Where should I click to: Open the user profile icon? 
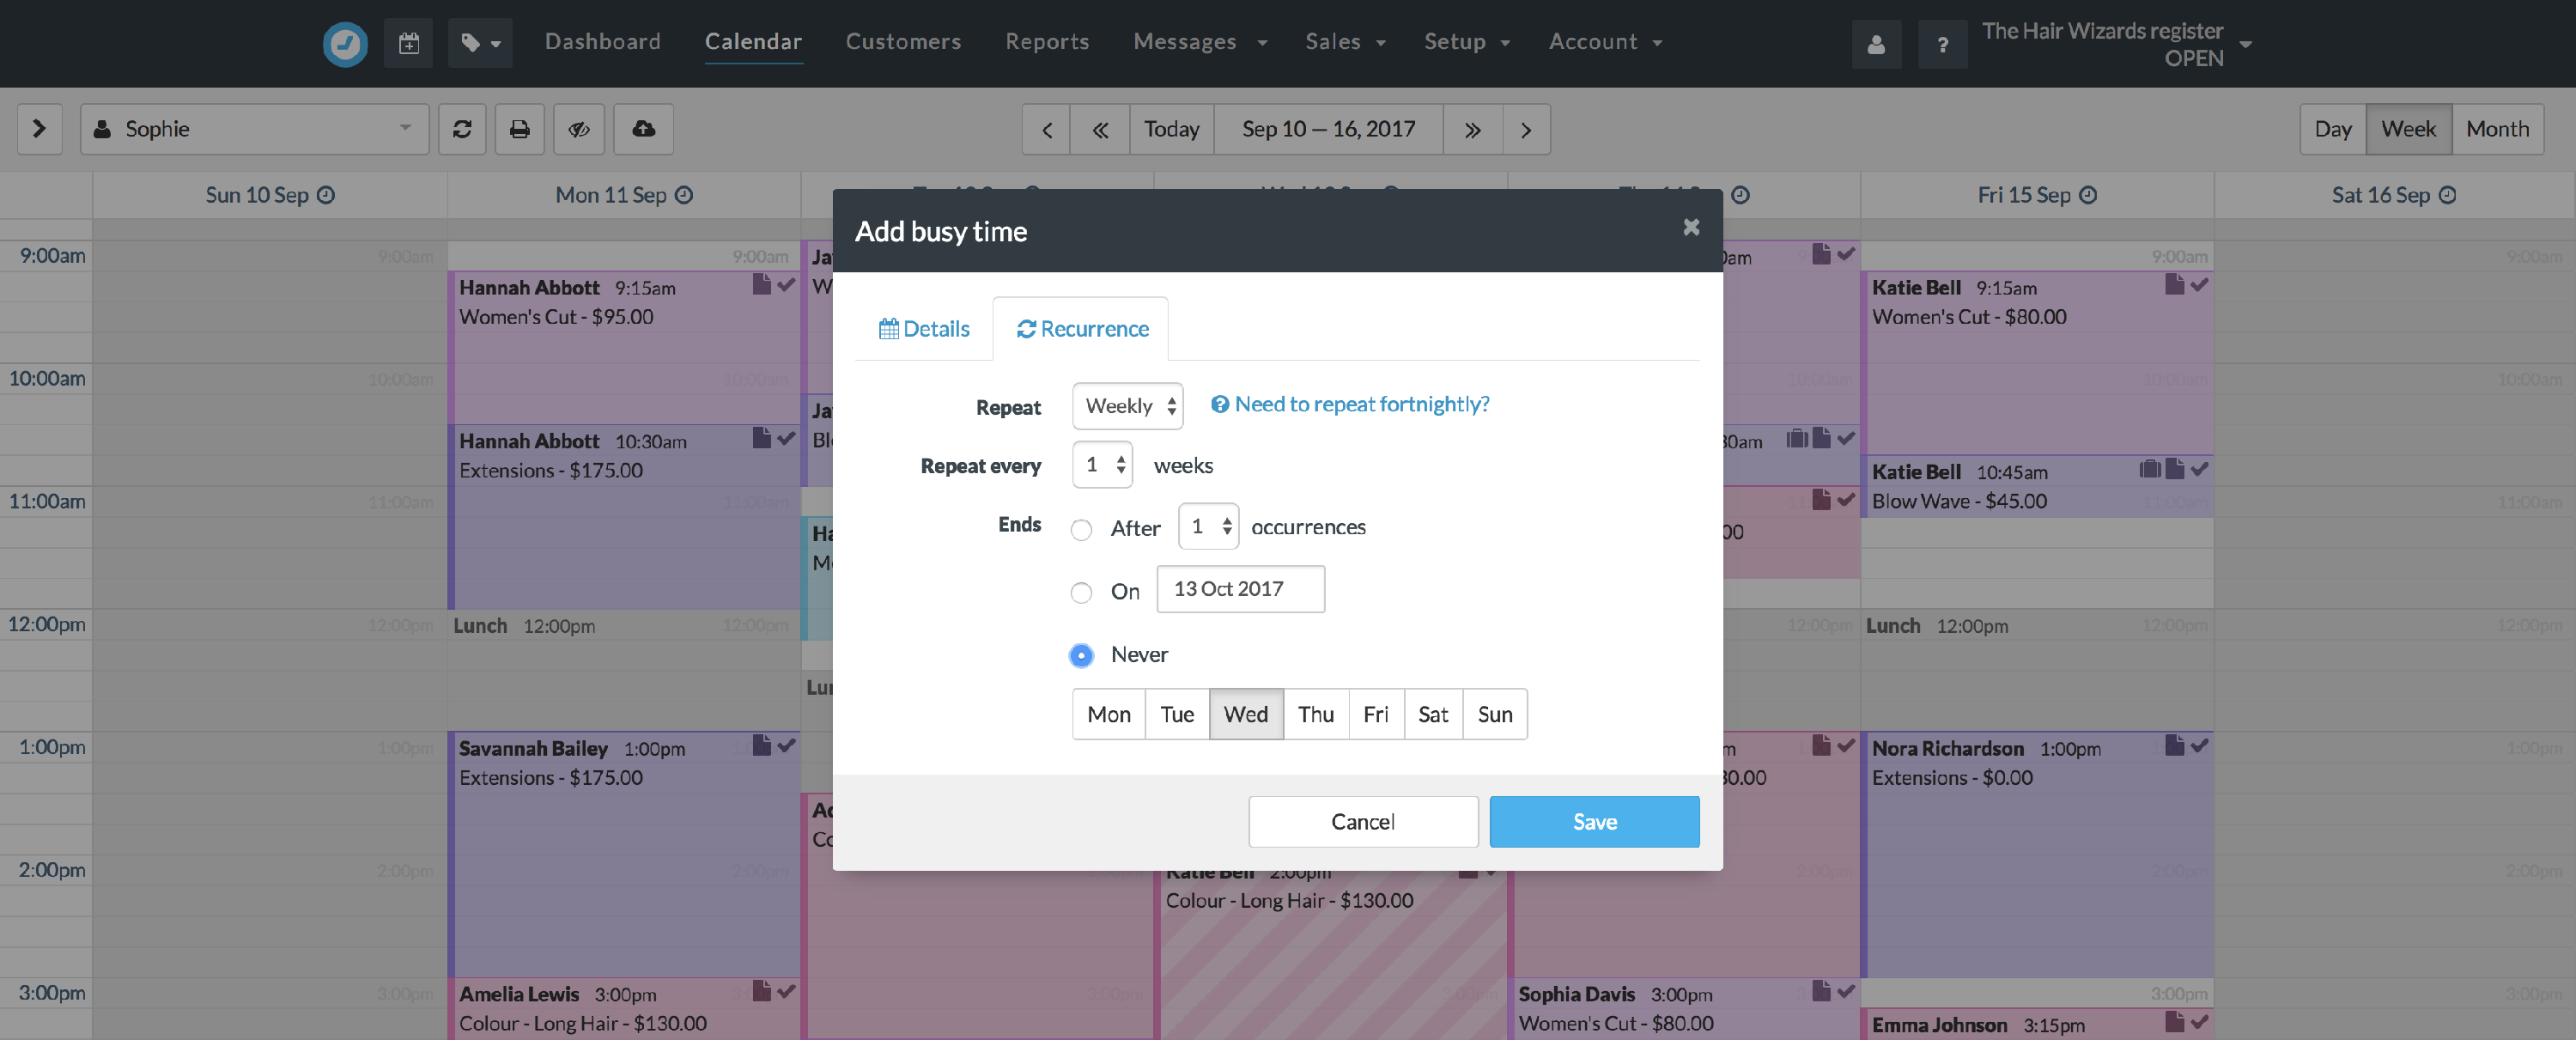coord(1876,44)
